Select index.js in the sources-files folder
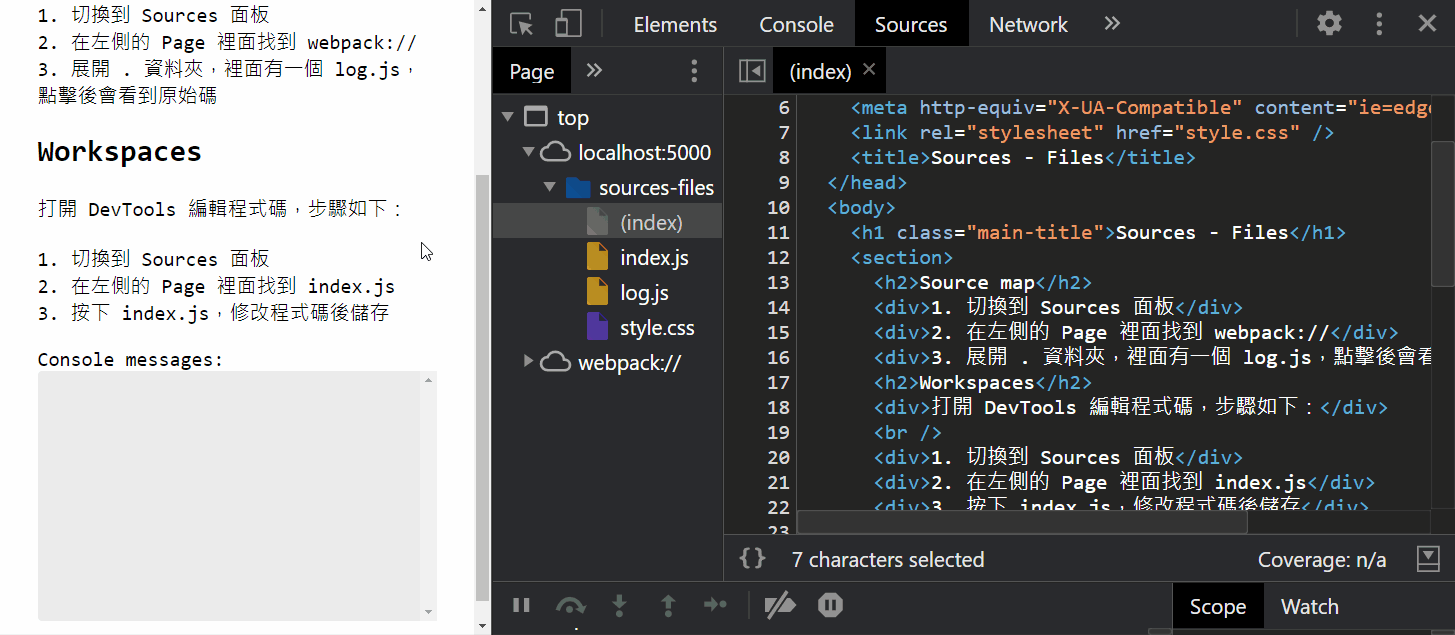The width and height of the screenshot is (1455, 635). [652, 256]
